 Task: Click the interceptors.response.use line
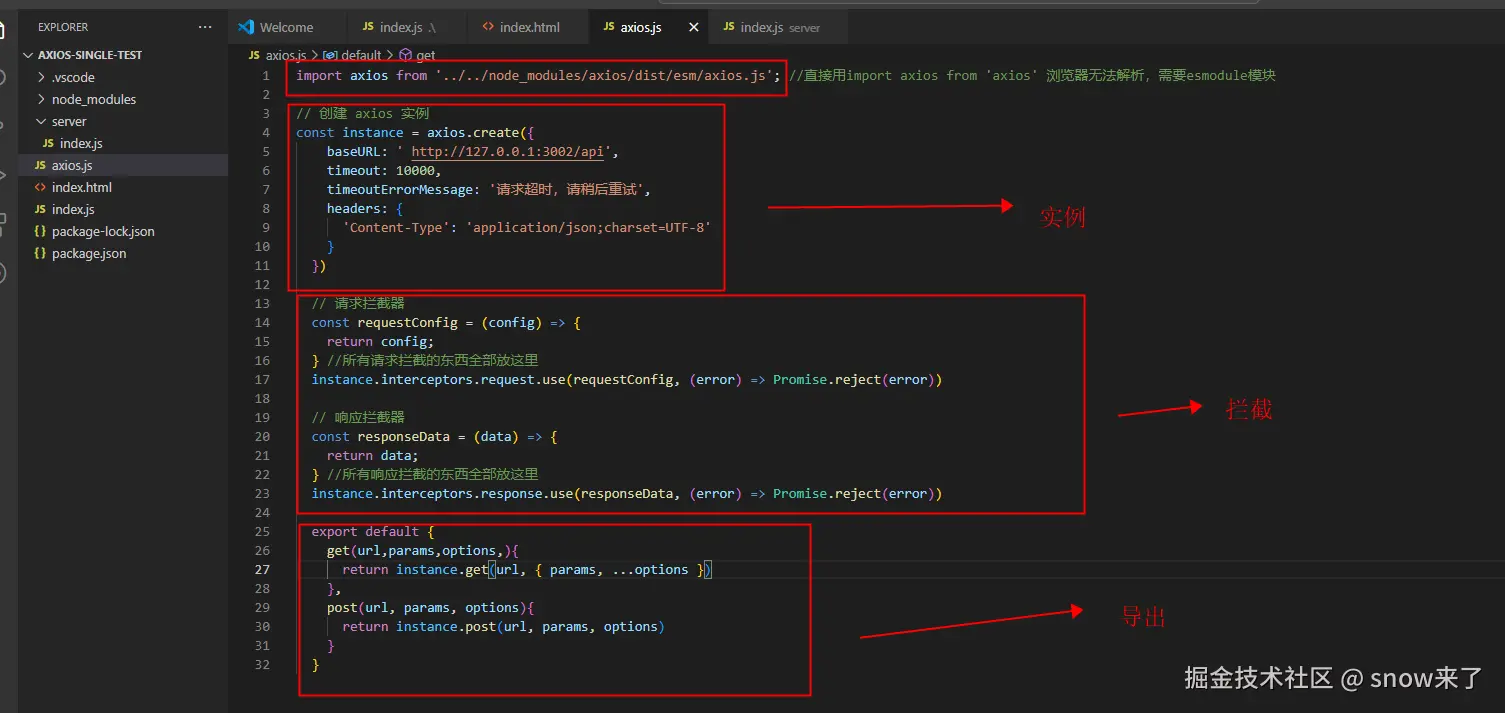pyautogui.click(x=627, y=494)
